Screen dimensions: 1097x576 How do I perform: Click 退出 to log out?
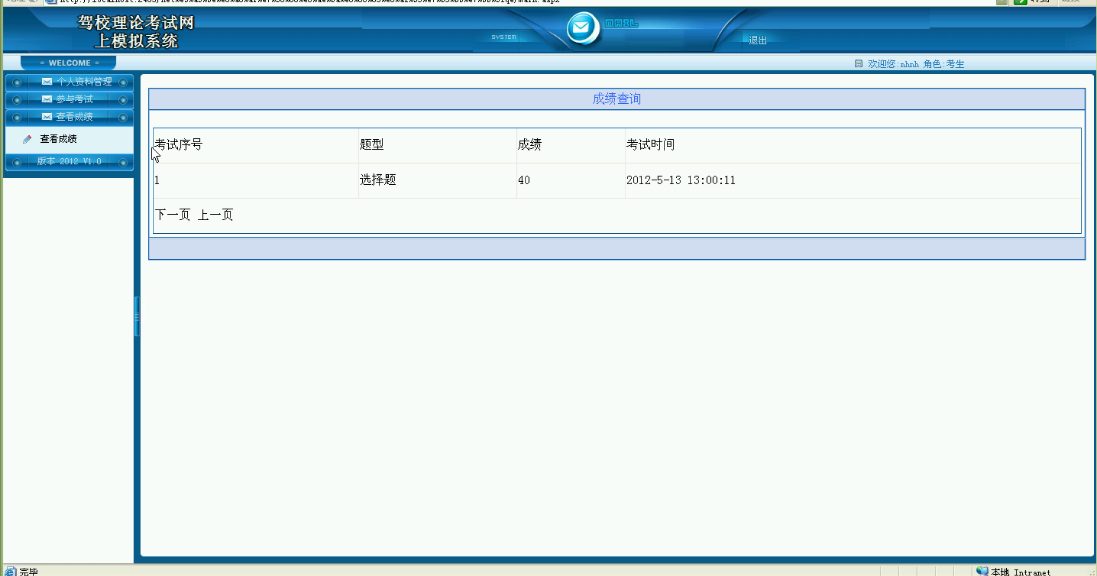pos(758,41)
